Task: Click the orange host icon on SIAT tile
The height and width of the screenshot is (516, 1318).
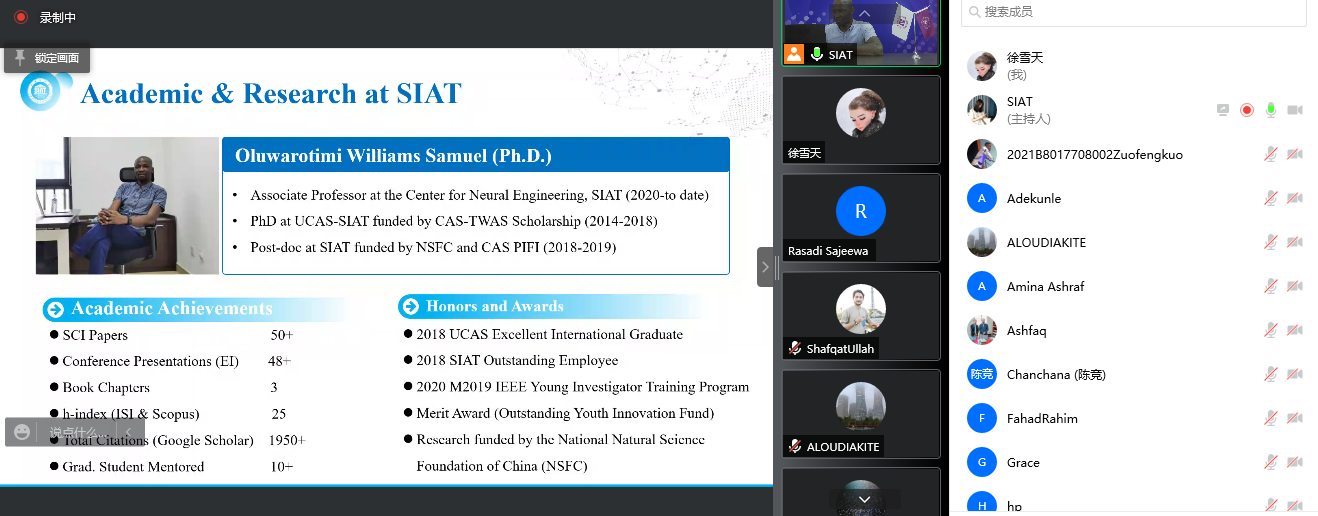Action: (x=794, y=55)
